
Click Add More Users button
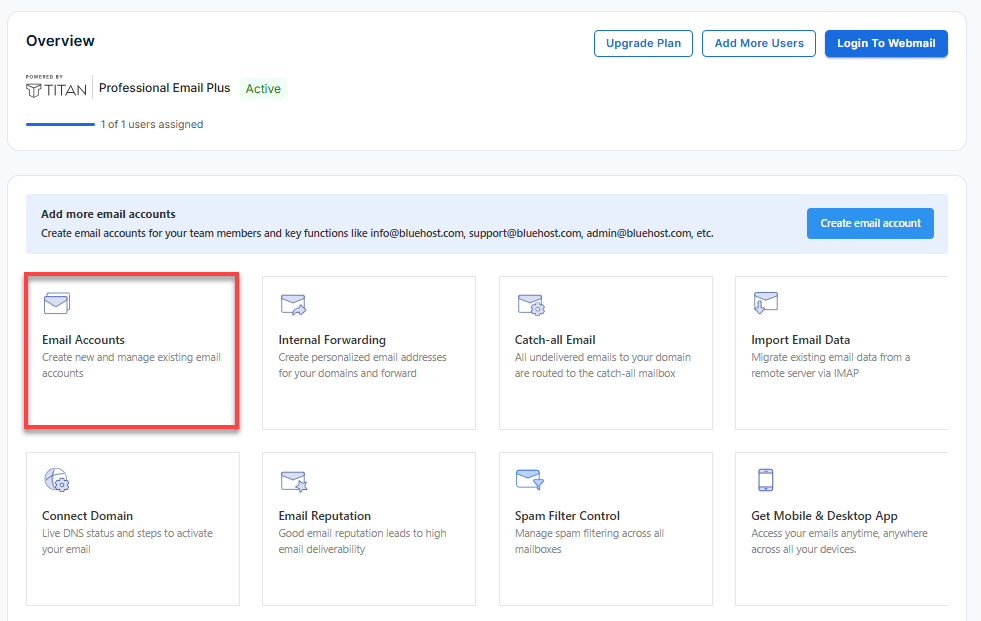[x=759, y=43]
